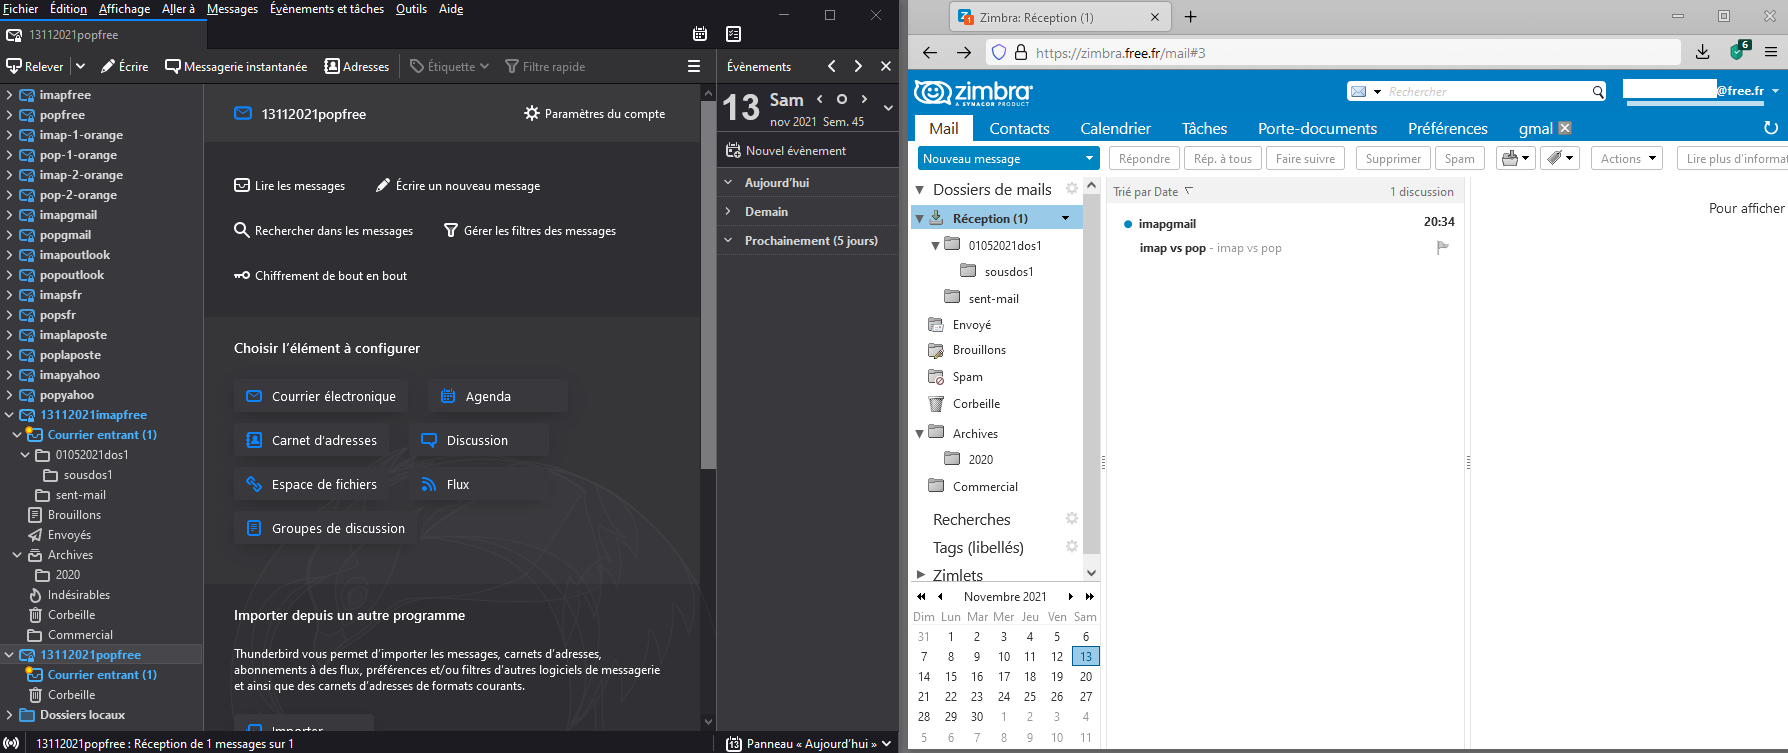Viewport: 1788px width, 753px height.
Task: Click the Thunderbird hamburger menu icon
Action: (693, 66)
